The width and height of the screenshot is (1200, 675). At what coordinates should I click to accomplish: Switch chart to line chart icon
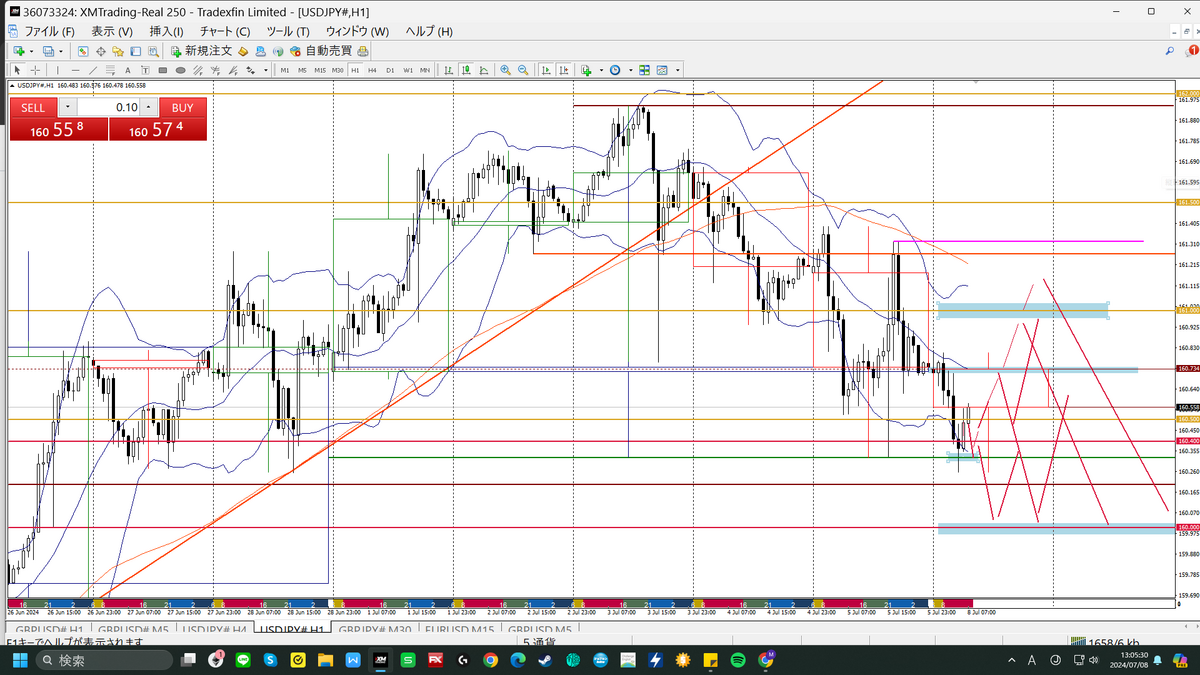click(484, 70)
